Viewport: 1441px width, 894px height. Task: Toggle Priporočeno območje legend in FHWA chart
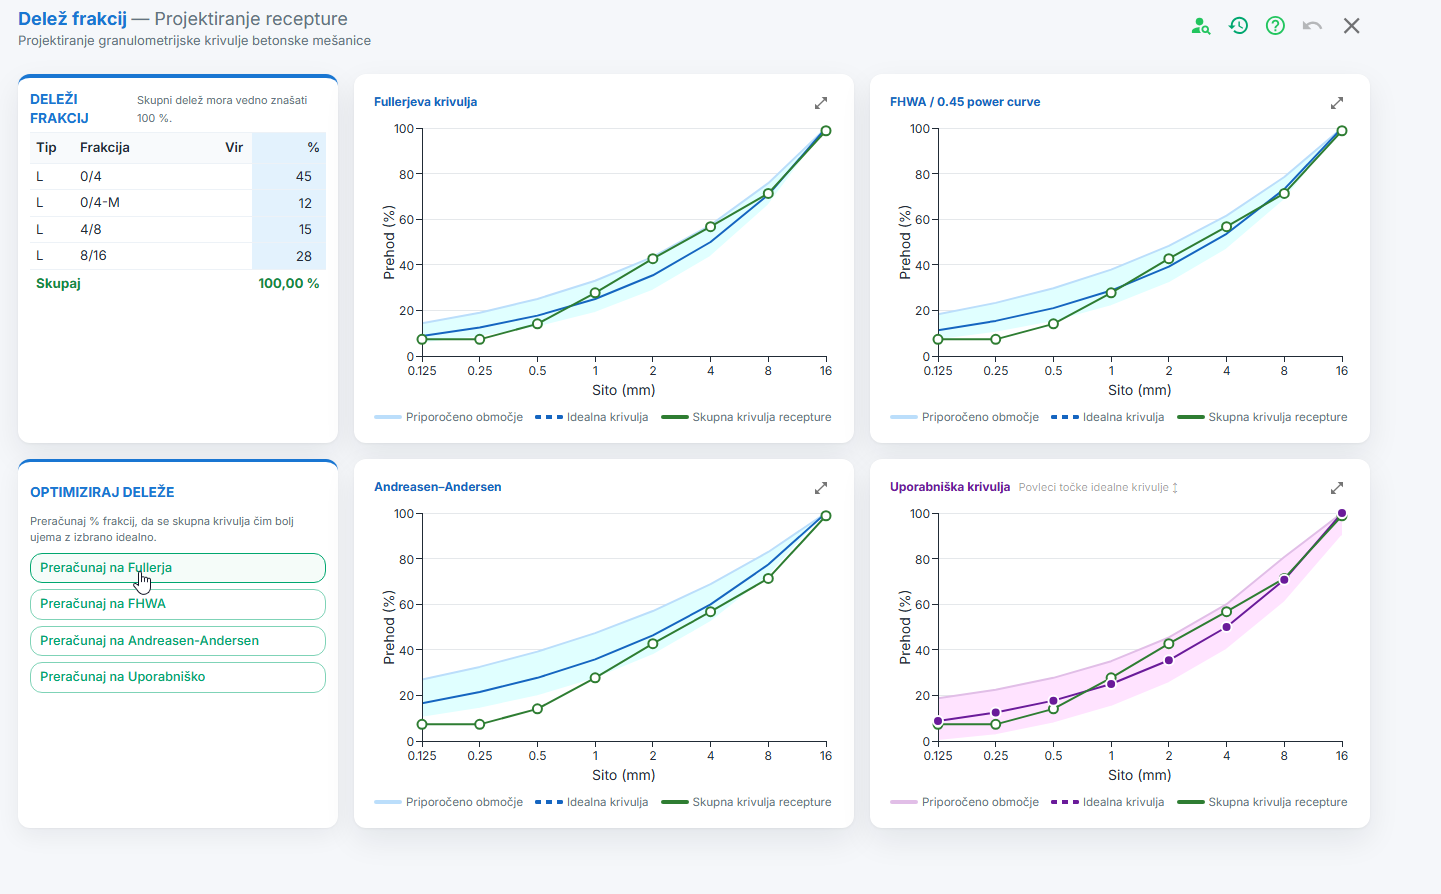(x=964, y=417)
